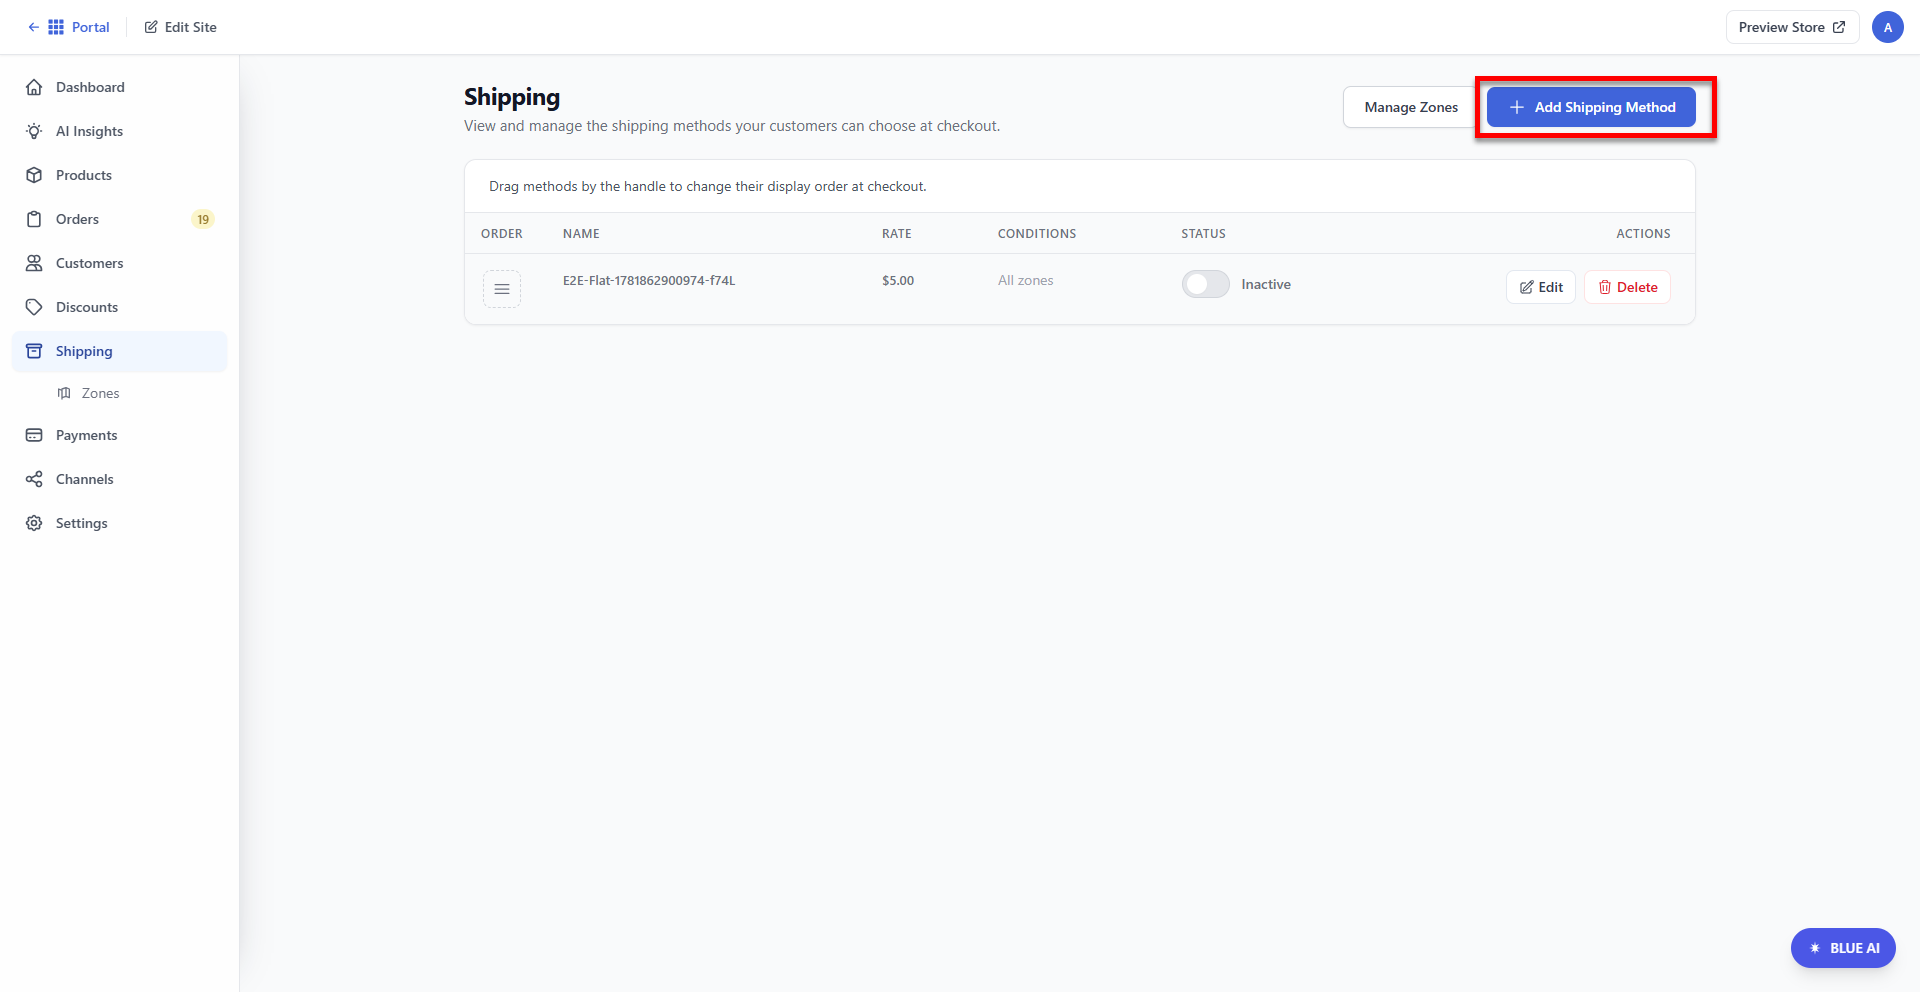Click the Shipping archive icon in sidebar

point(34,351)
